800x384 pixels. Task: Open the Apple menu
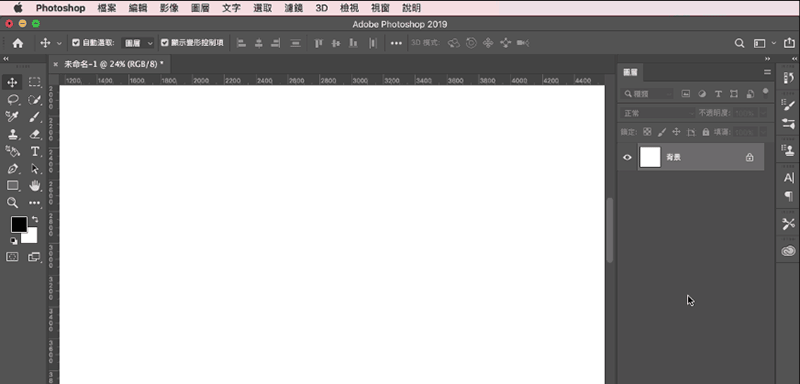point(18,8)
